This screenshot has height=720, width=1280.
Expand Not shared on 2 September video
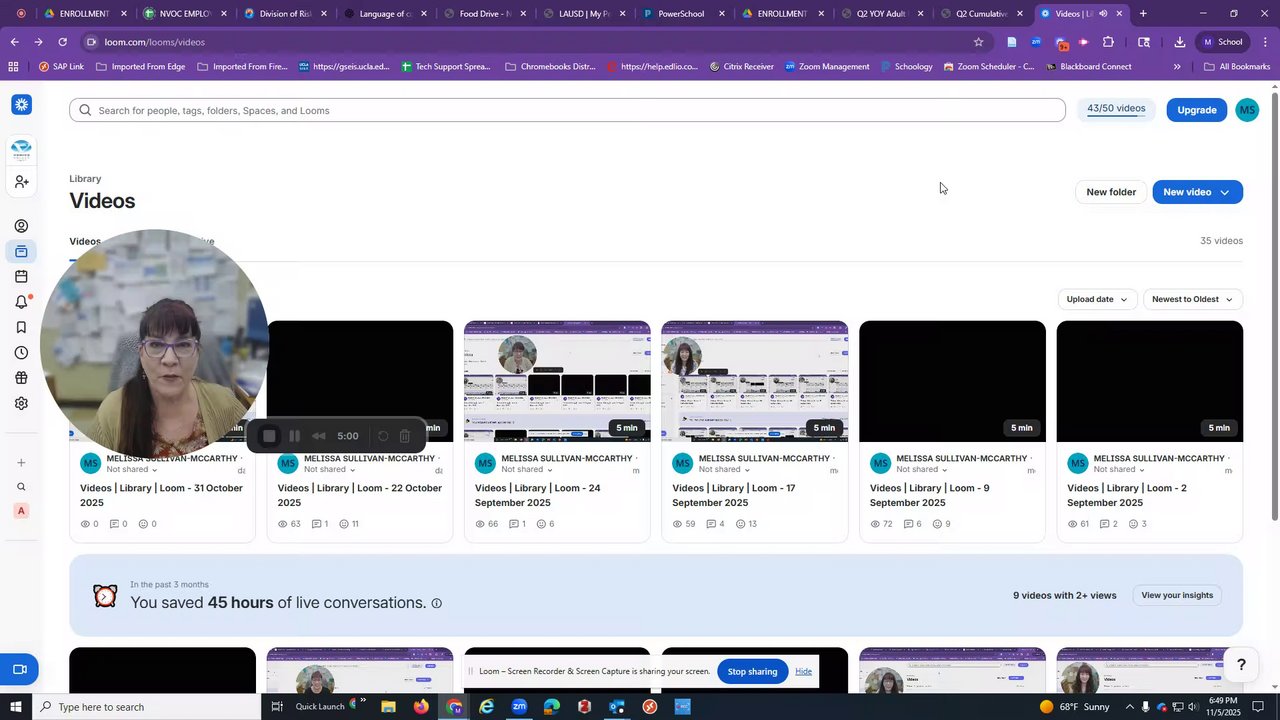pos(1118,469)
